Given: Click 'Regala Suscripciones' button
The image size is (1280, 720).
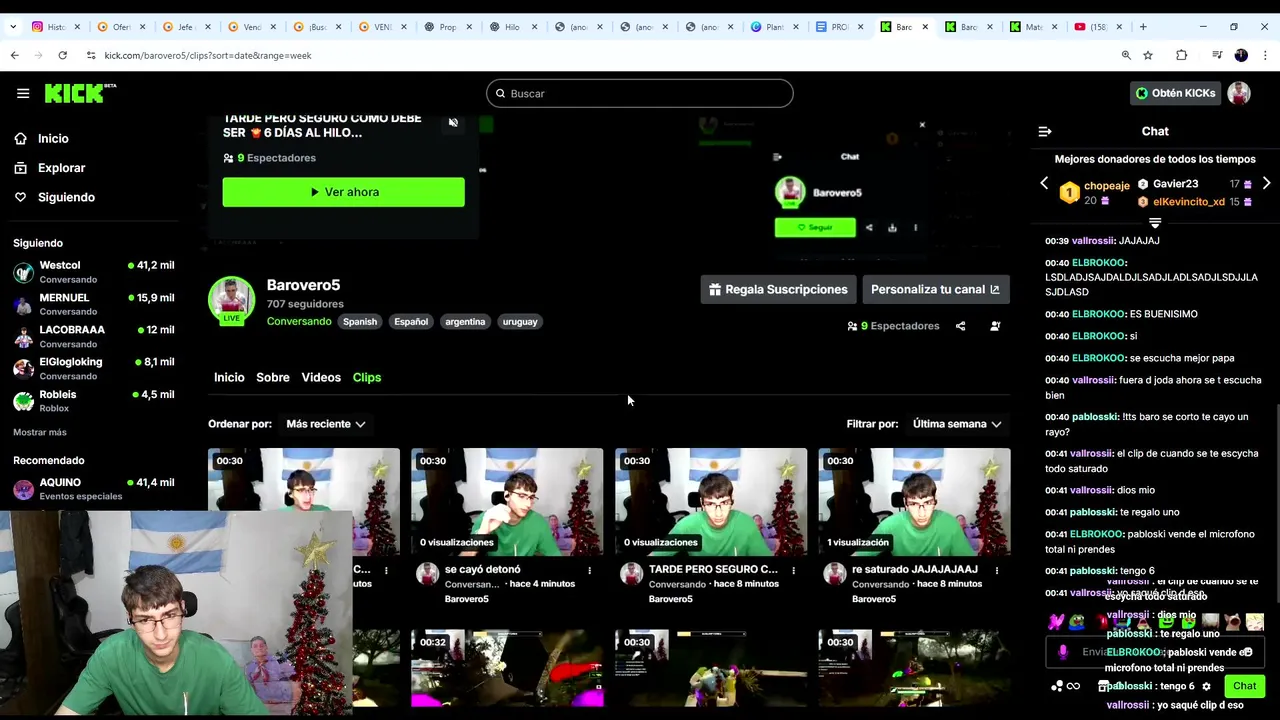Looking at the screenshot, I should tap(778, 289).
